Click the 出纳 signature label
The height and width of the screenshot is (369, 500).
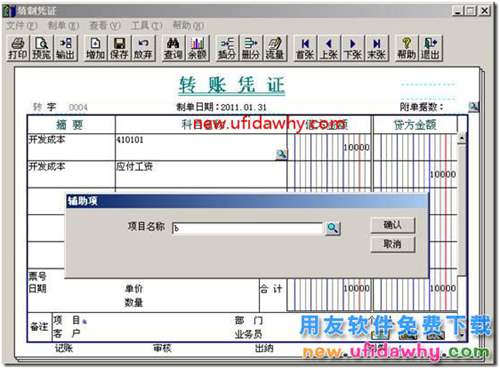(264, 348)
